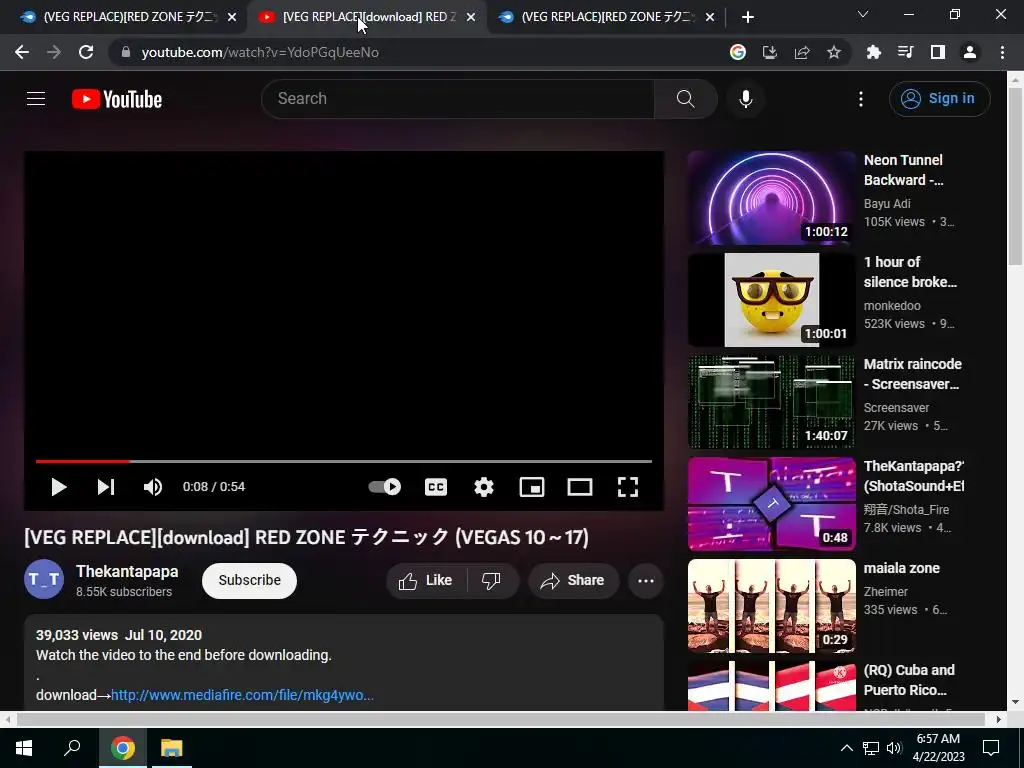Open YouTube settings three-dot menu

[x=861, y=99]
